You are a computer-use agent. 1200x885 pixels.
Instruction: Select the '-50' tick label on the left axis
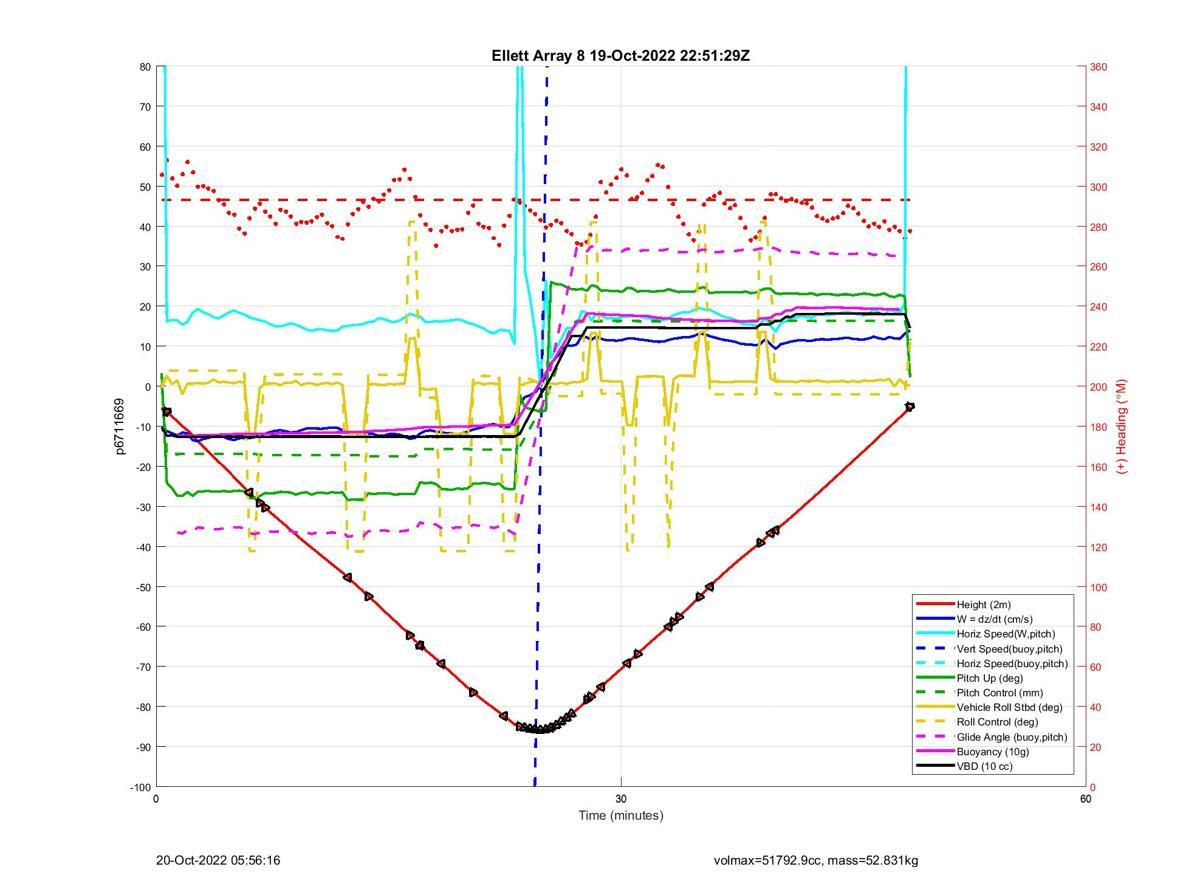142,587
